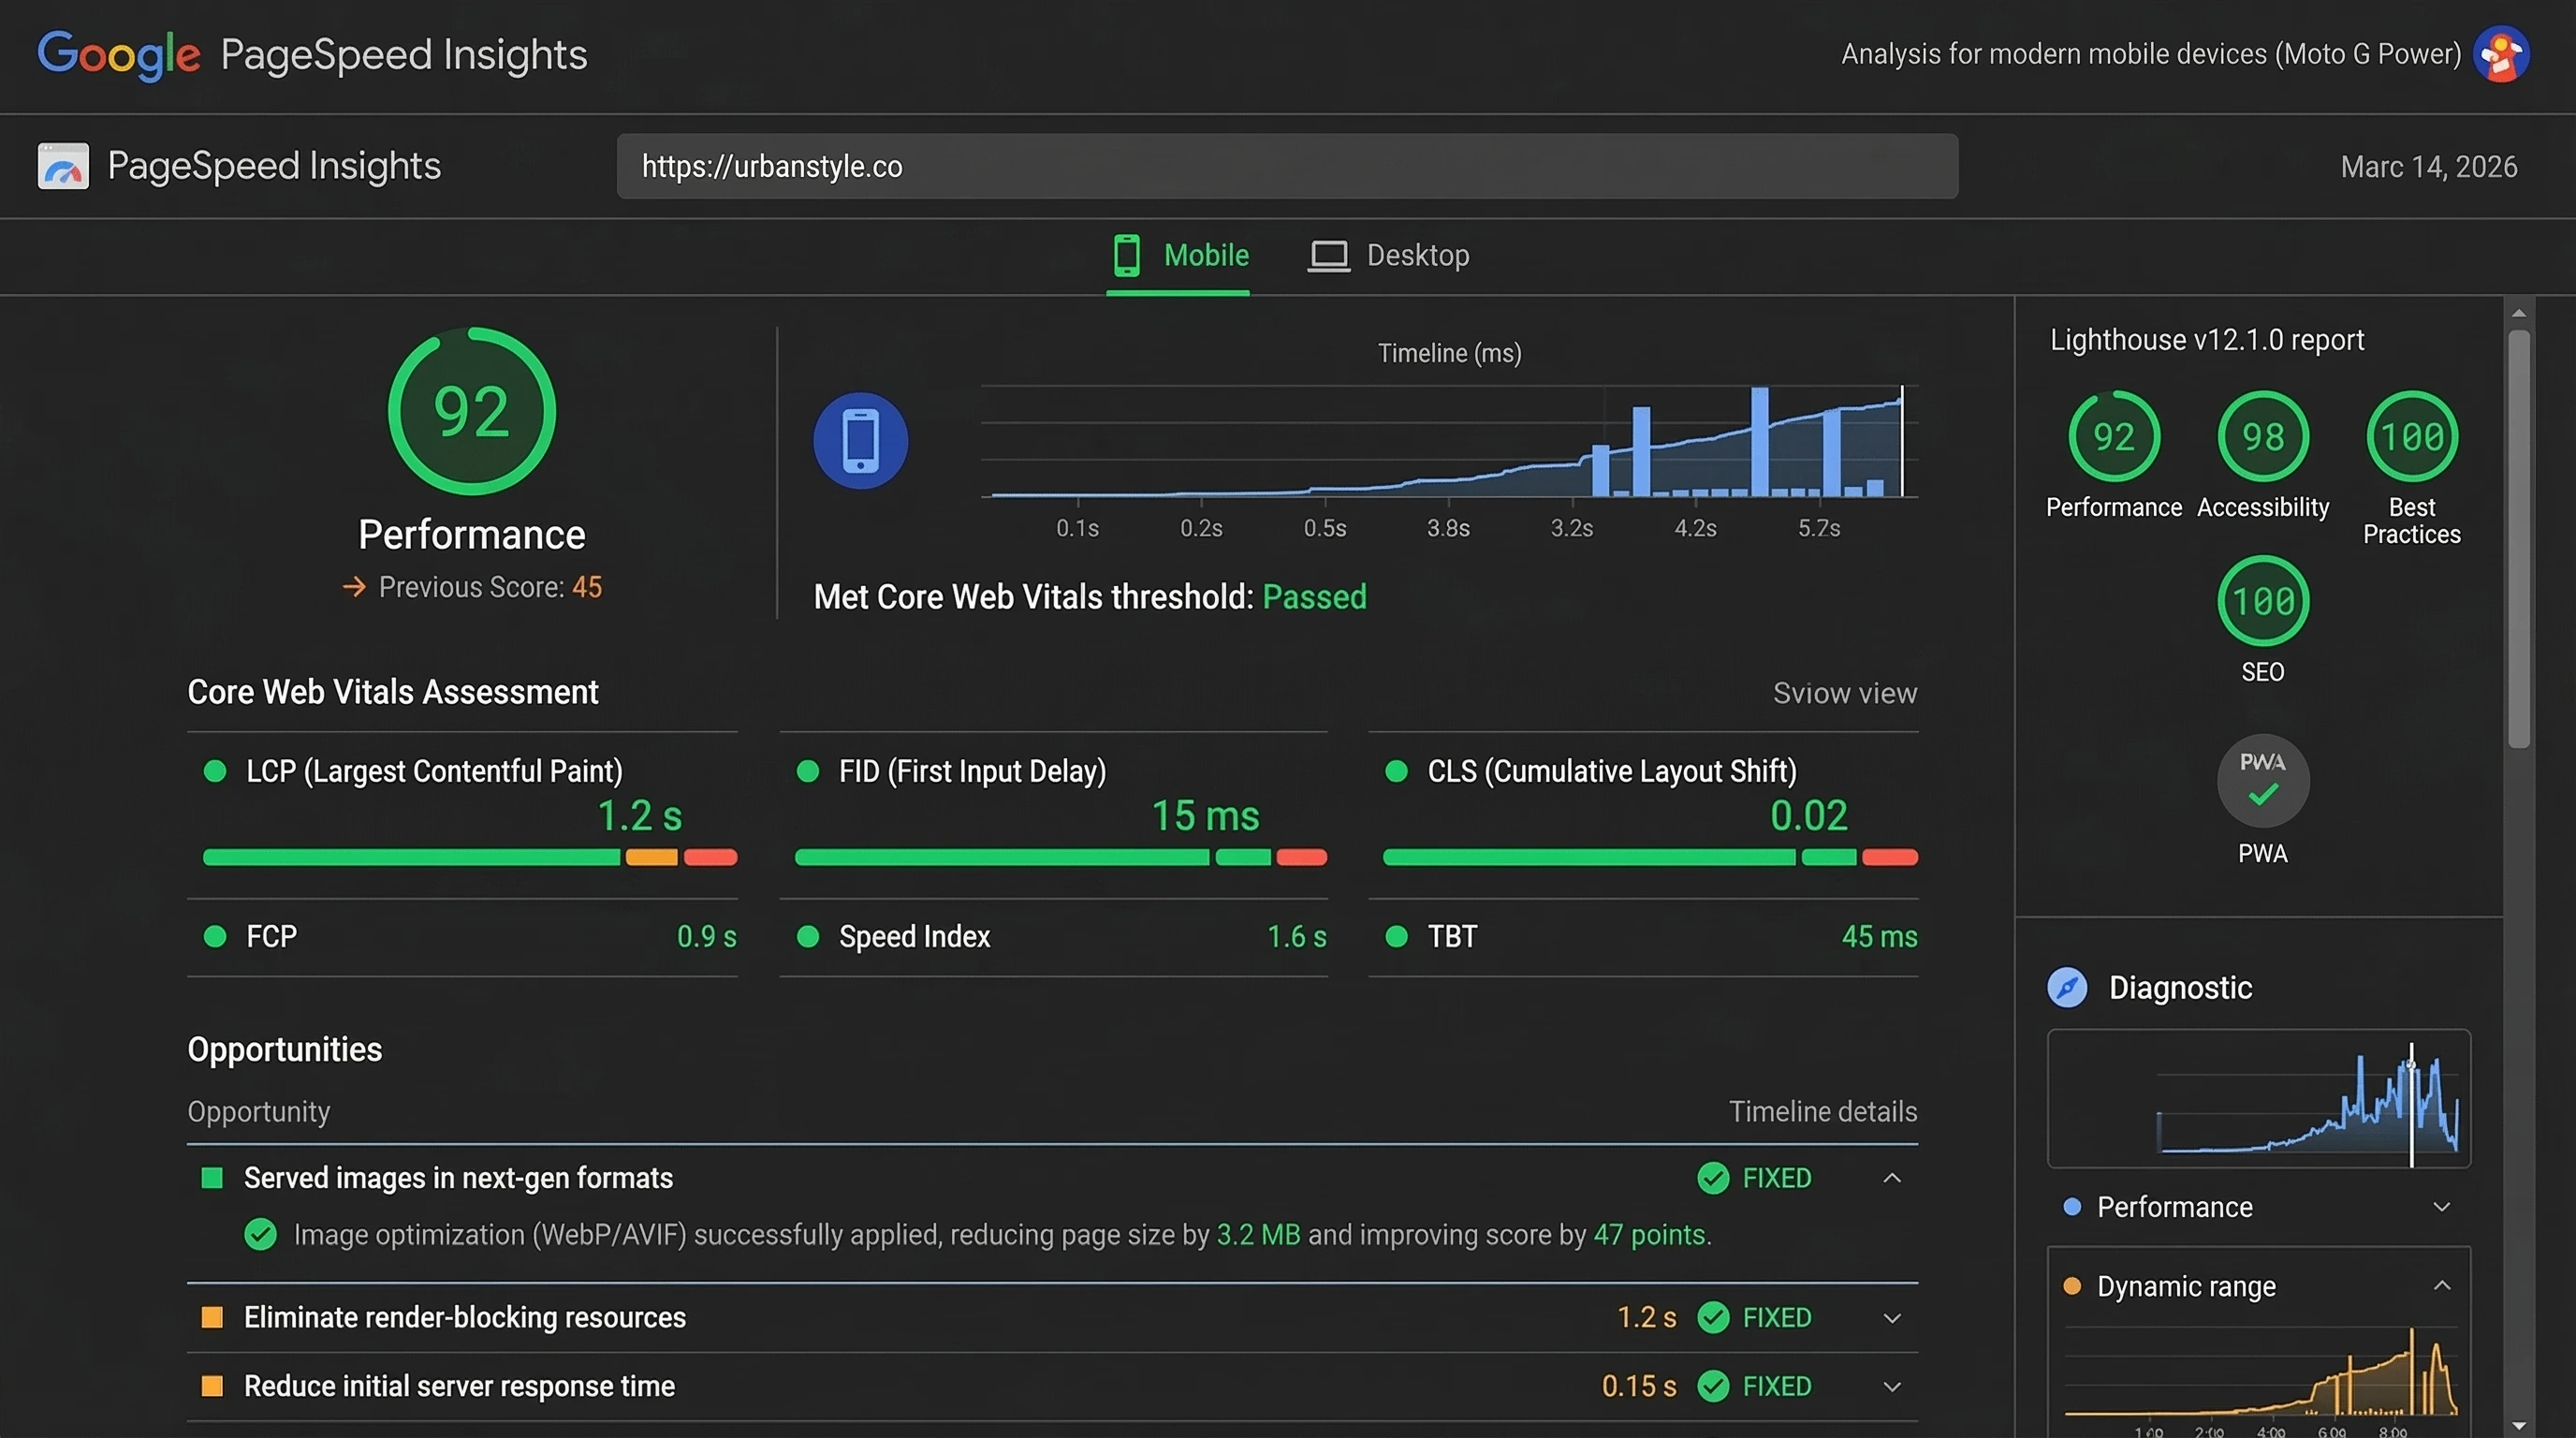Click the URL input field
The image size is (2576, 1438).
point(1286,166)
